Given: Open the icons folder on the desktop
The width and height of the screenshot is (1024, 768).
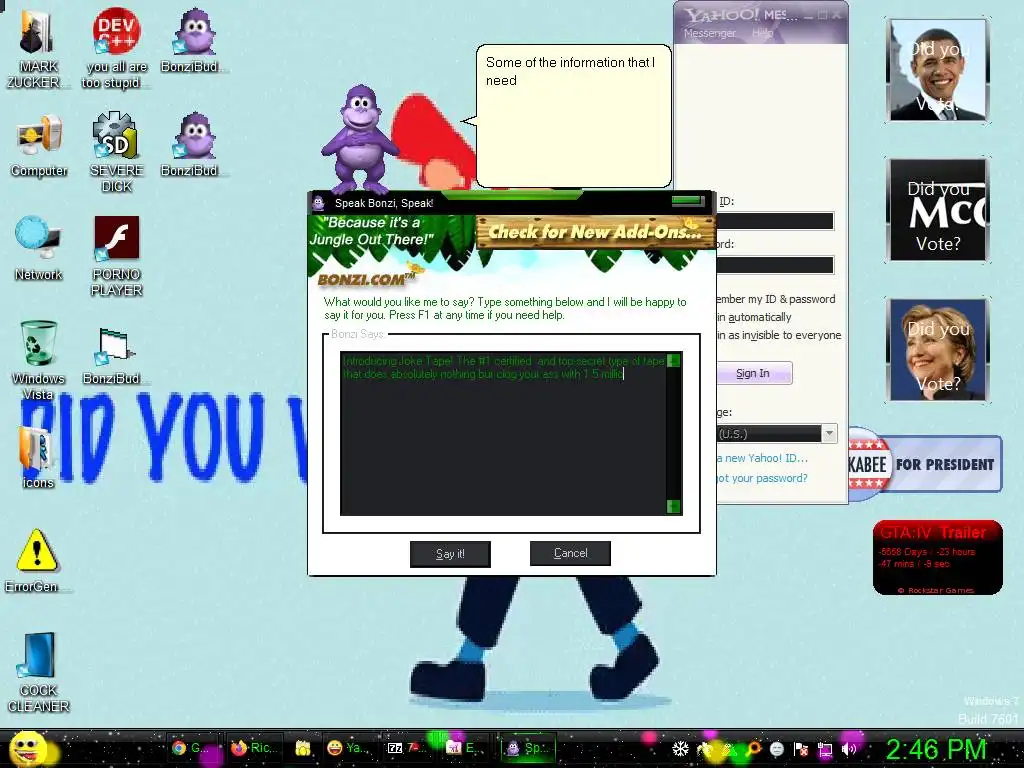Looking at the screenshot, I should pos(37,457).
